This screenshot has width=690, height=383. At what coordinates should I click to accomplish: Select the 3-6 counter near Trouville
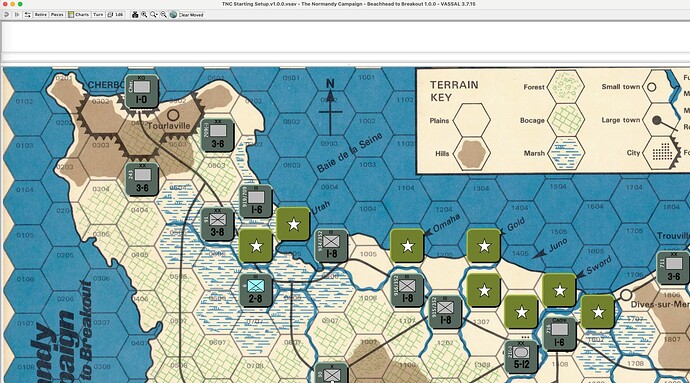[x=674, y=268]
